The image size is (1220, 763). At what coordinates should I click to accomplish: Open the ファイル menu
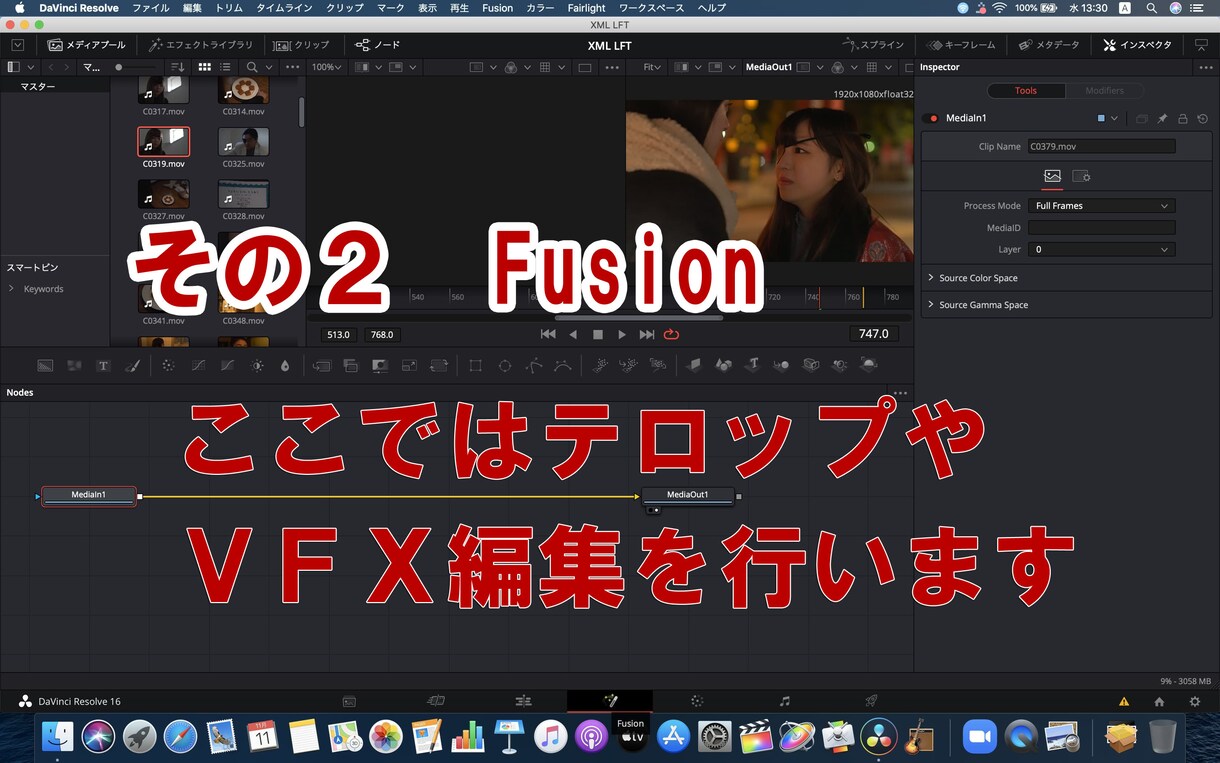pos(151,8)
